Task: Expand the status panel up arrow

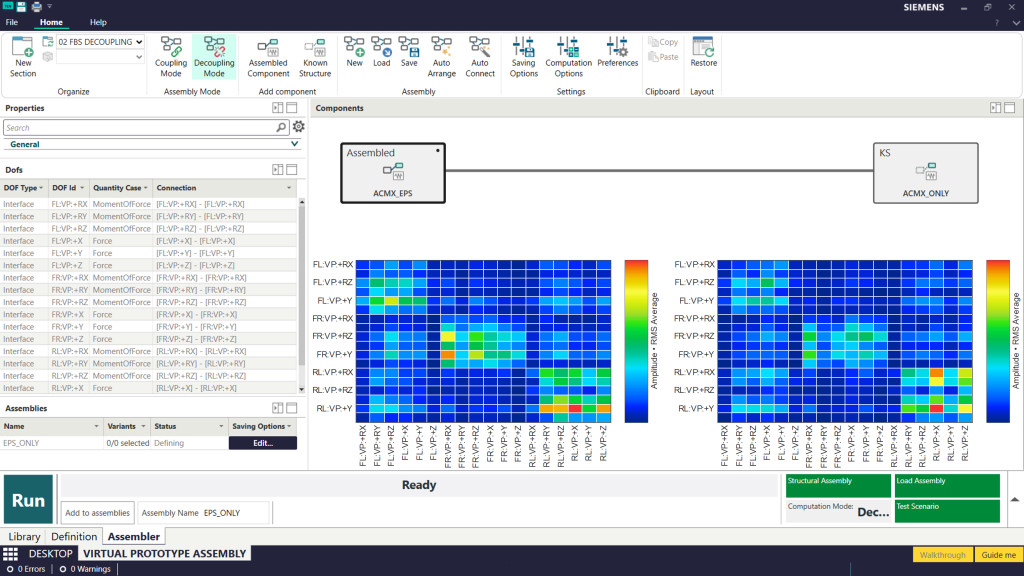Action: (1015, 500)
